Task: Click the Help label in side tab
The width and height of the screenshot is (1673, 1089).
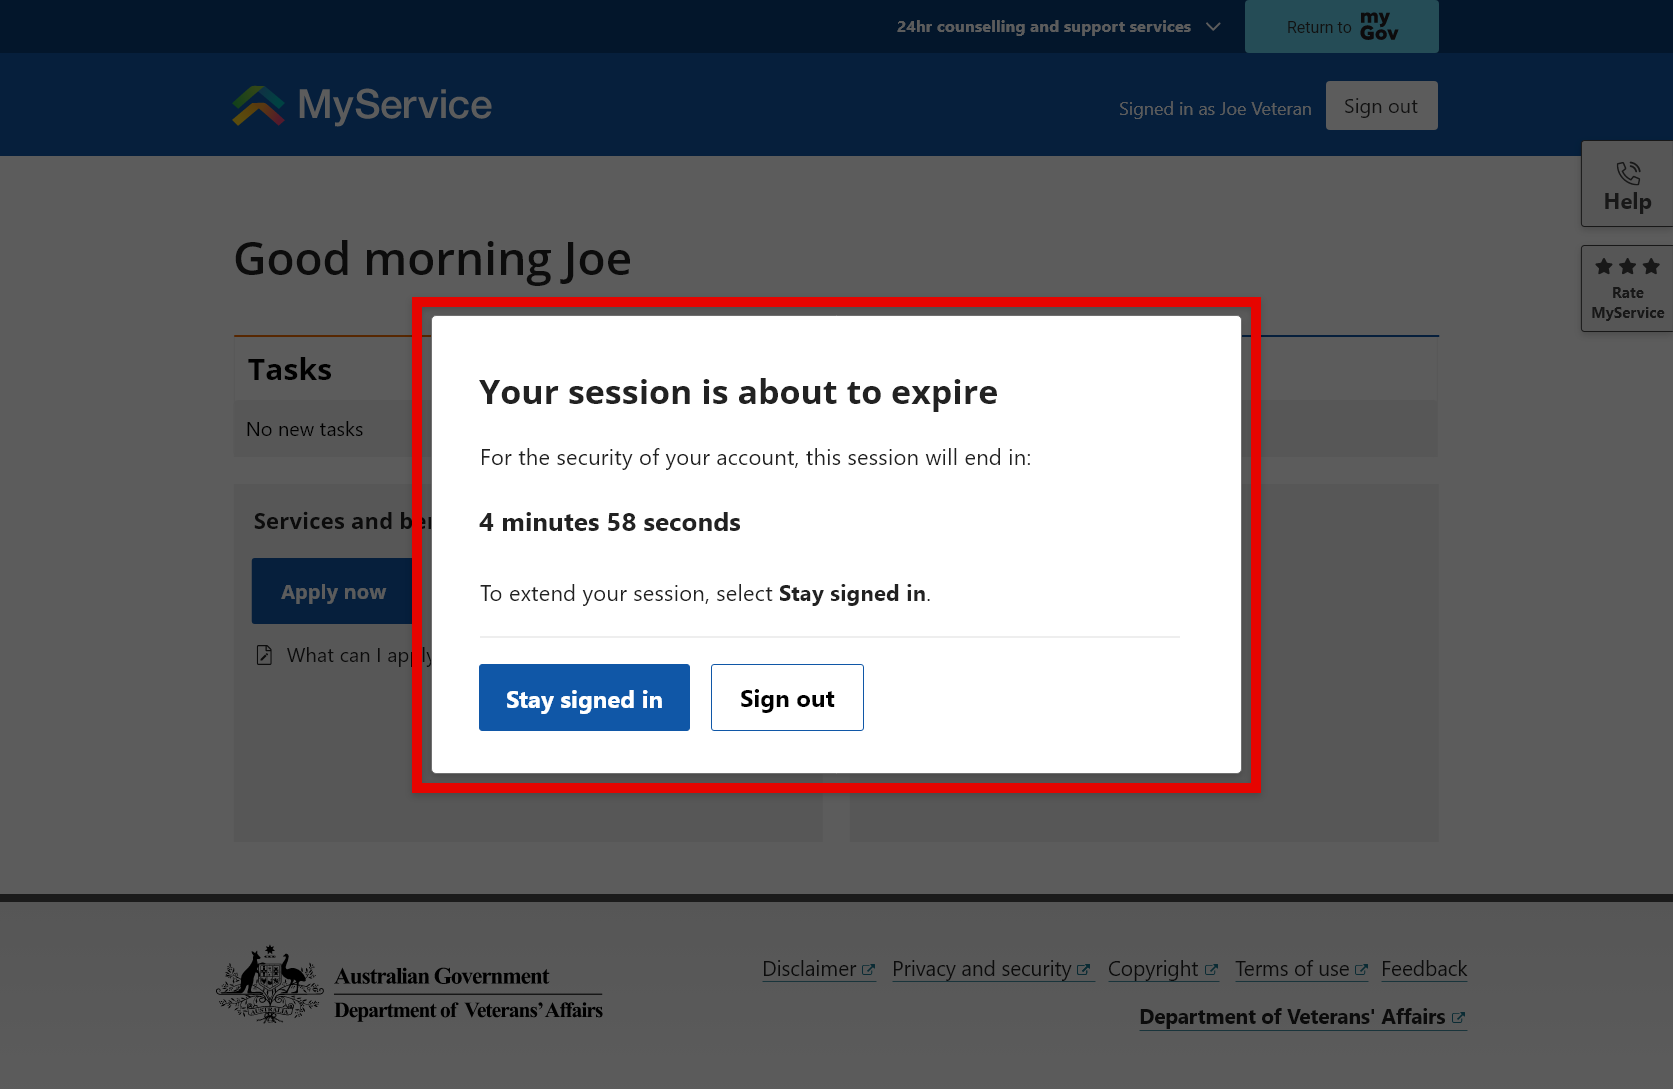Action: pyautogui.click(x=1628, y=202)
